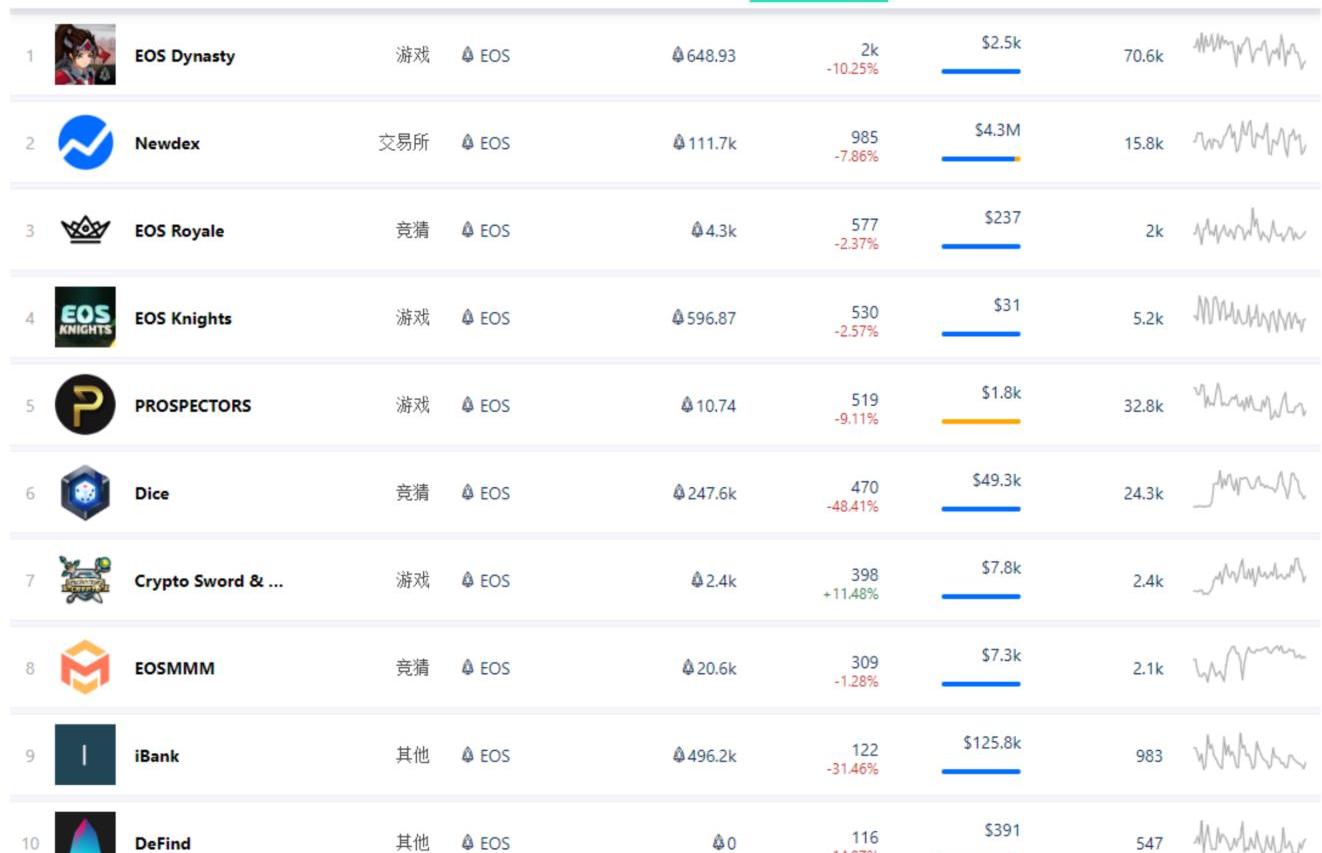Viewport: 1322px width, 853px height.
Task: Select the Dice blue hexagon icon
Action: pyautogui.click(x=85, y=492)
